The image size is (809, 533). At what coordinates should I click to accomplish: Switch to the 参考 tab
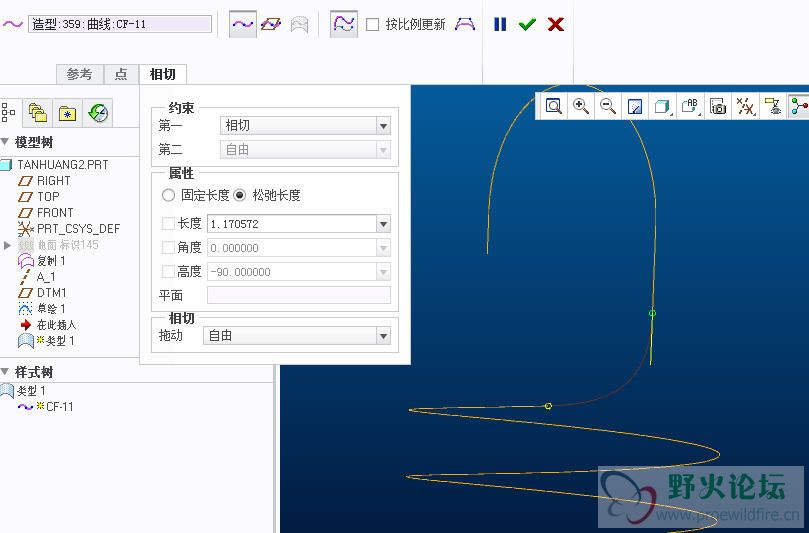click(x=79, y=74)
